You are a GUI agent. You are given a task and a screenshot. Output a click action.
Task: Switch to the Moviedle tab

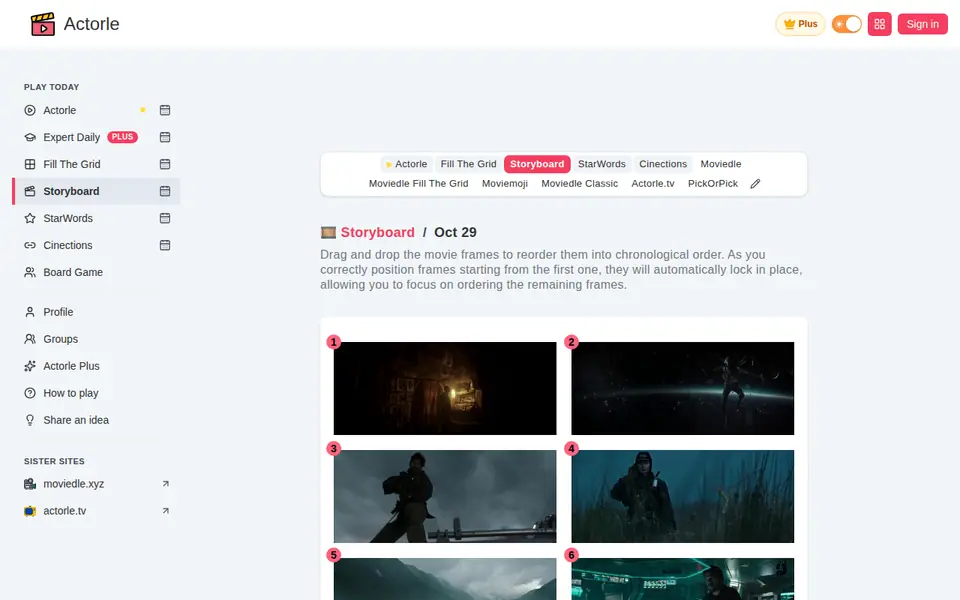tap(721, 164)
